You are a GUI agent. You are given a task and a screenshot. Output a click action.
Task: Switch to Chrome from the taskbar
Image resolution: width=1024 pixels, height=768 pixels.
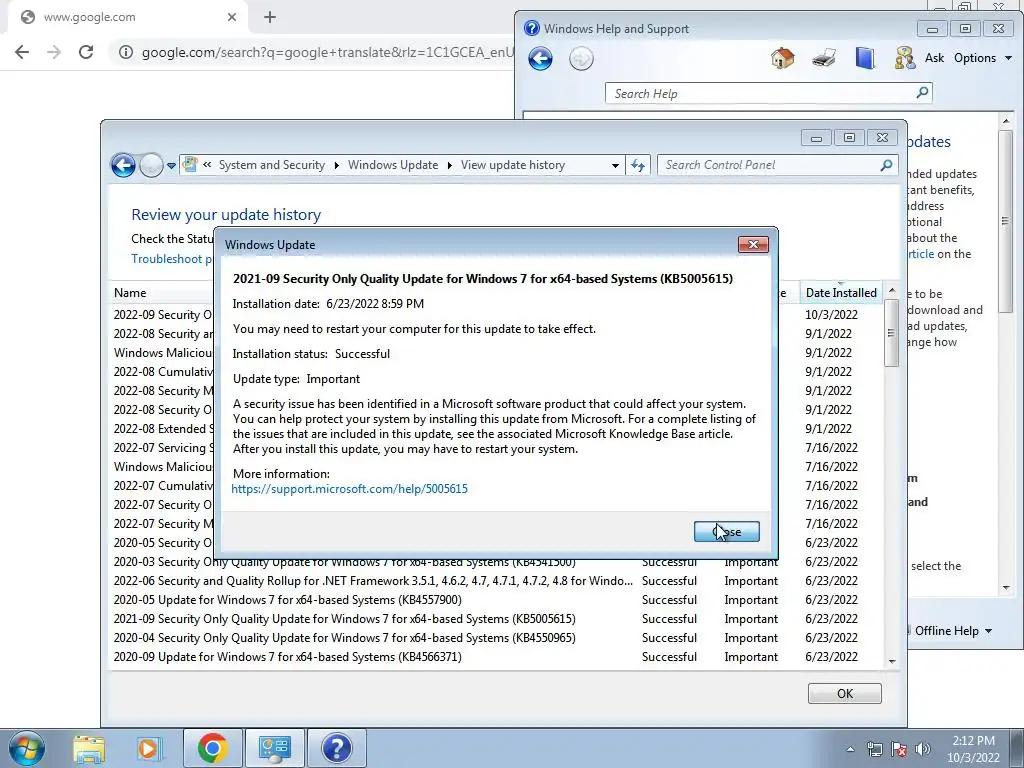pyautogui.click(x=212, y=748)
